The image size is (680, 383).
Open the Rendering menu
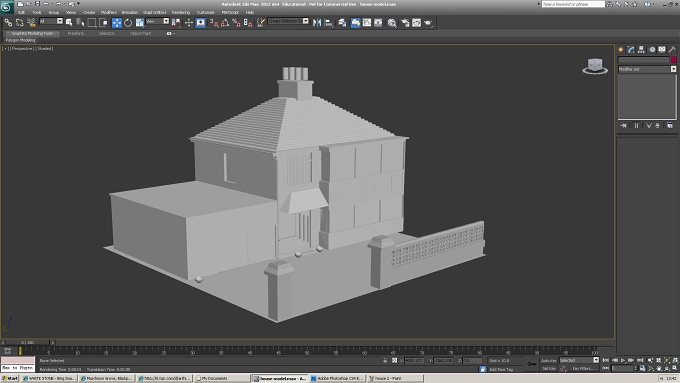coord(181,12)
